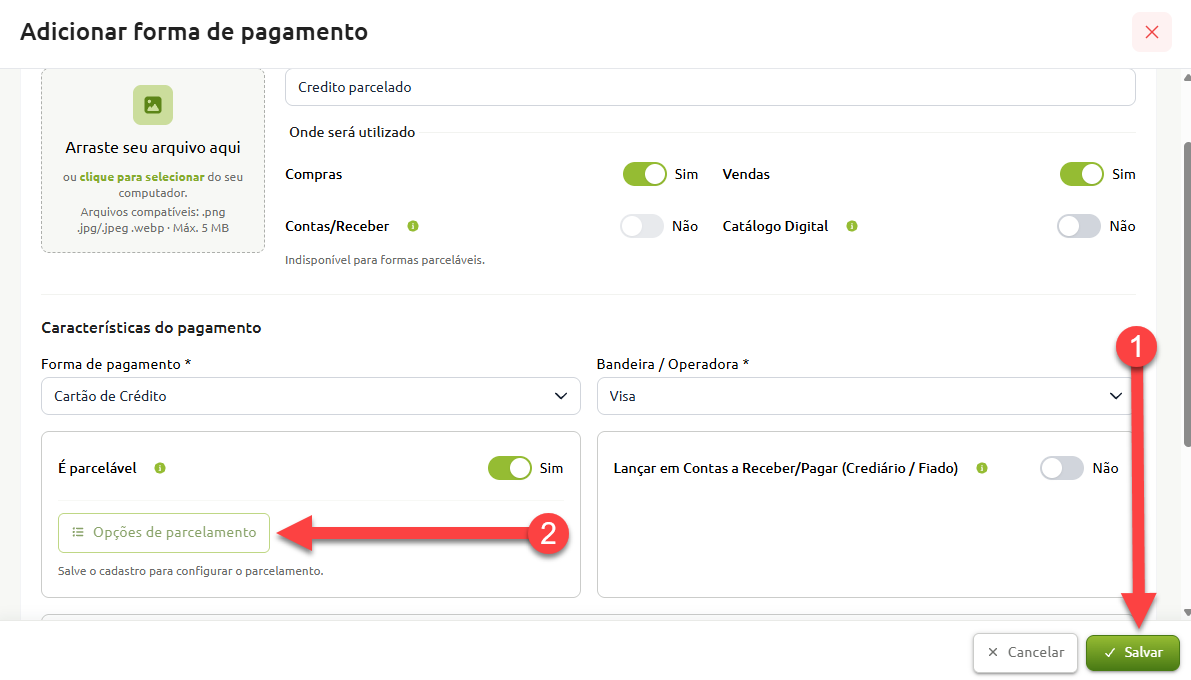Click the É parcelável info icon
Screen dimensions: 1191x680
(160, 468)
